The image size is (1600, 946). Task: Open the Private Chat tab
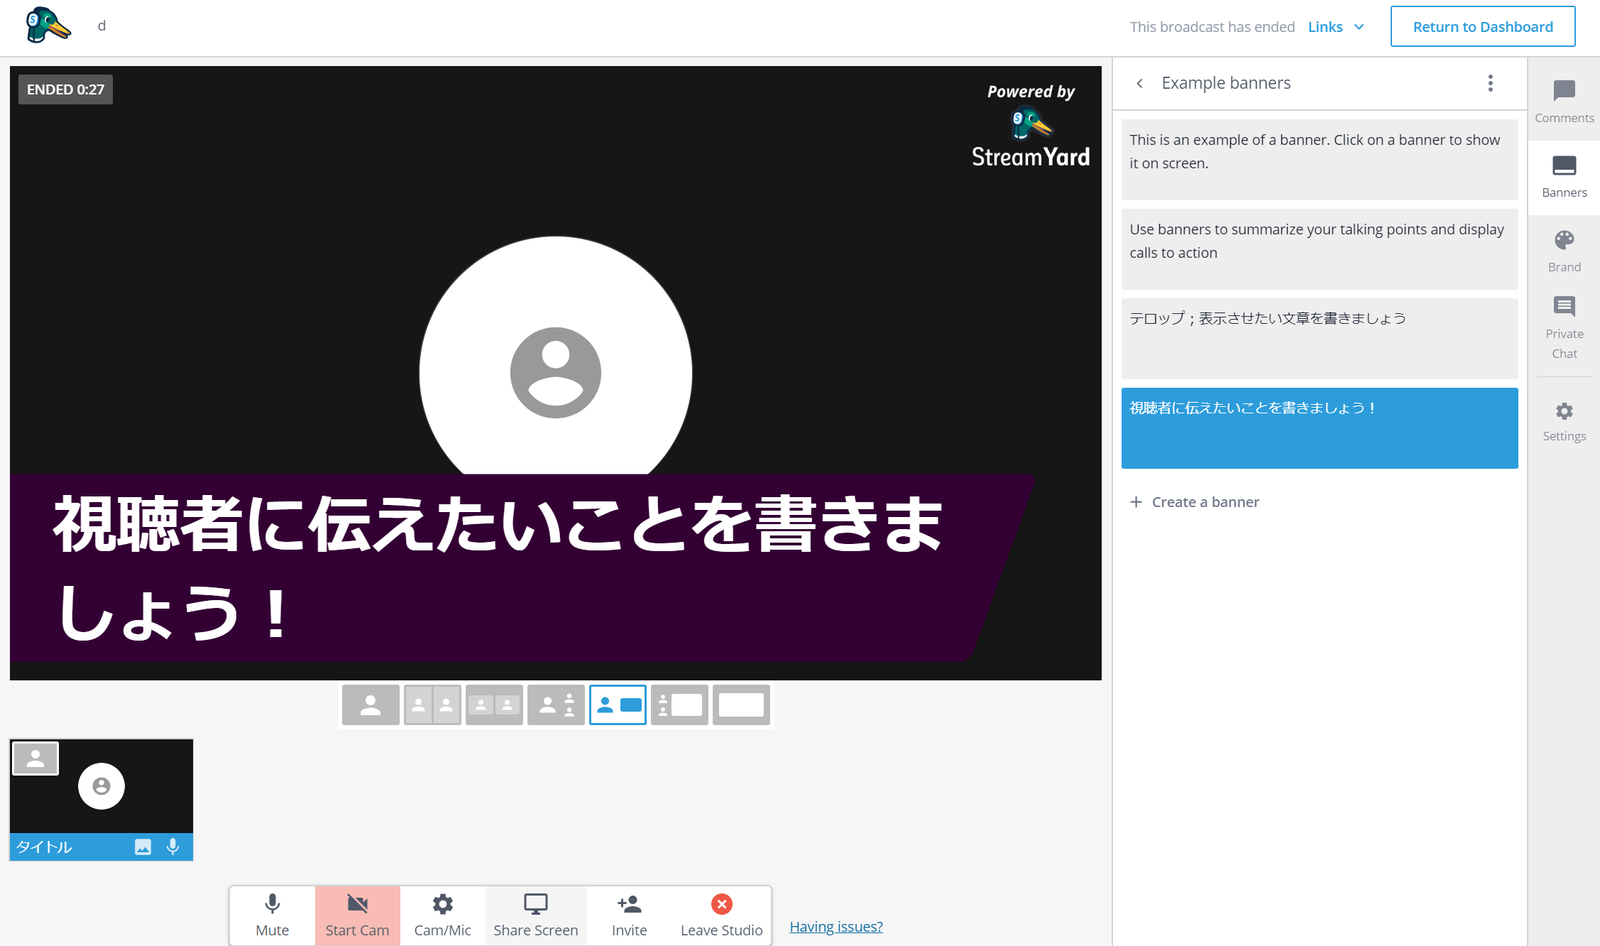[x=1564, y=328]
